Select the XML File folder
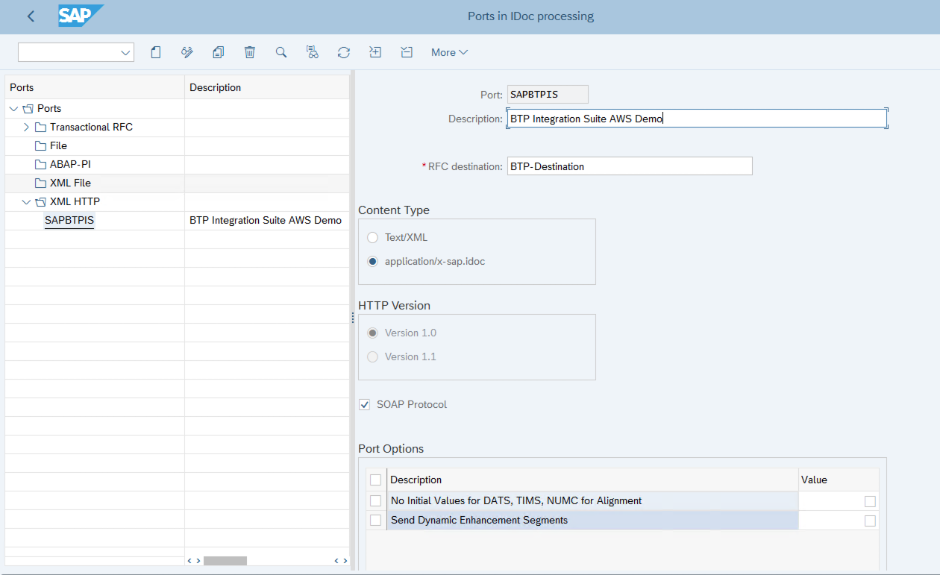The height and width of the screenshot is (575, 941). pos(70,183)
